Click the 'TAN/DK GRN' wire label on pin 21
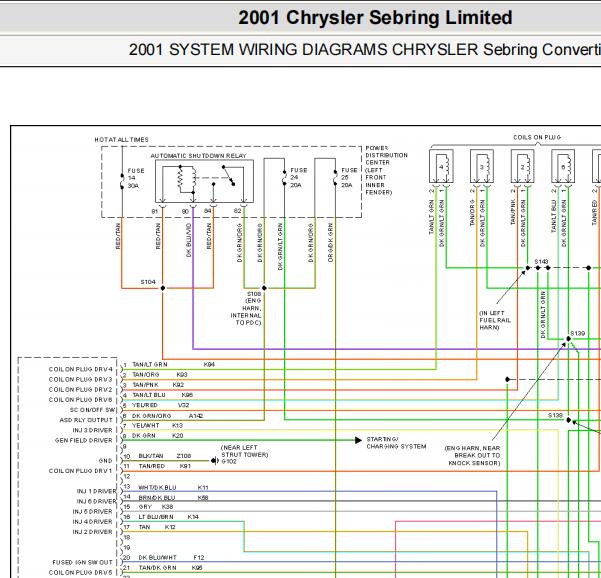This screenshot has width=601, height=578. (158, 567)
